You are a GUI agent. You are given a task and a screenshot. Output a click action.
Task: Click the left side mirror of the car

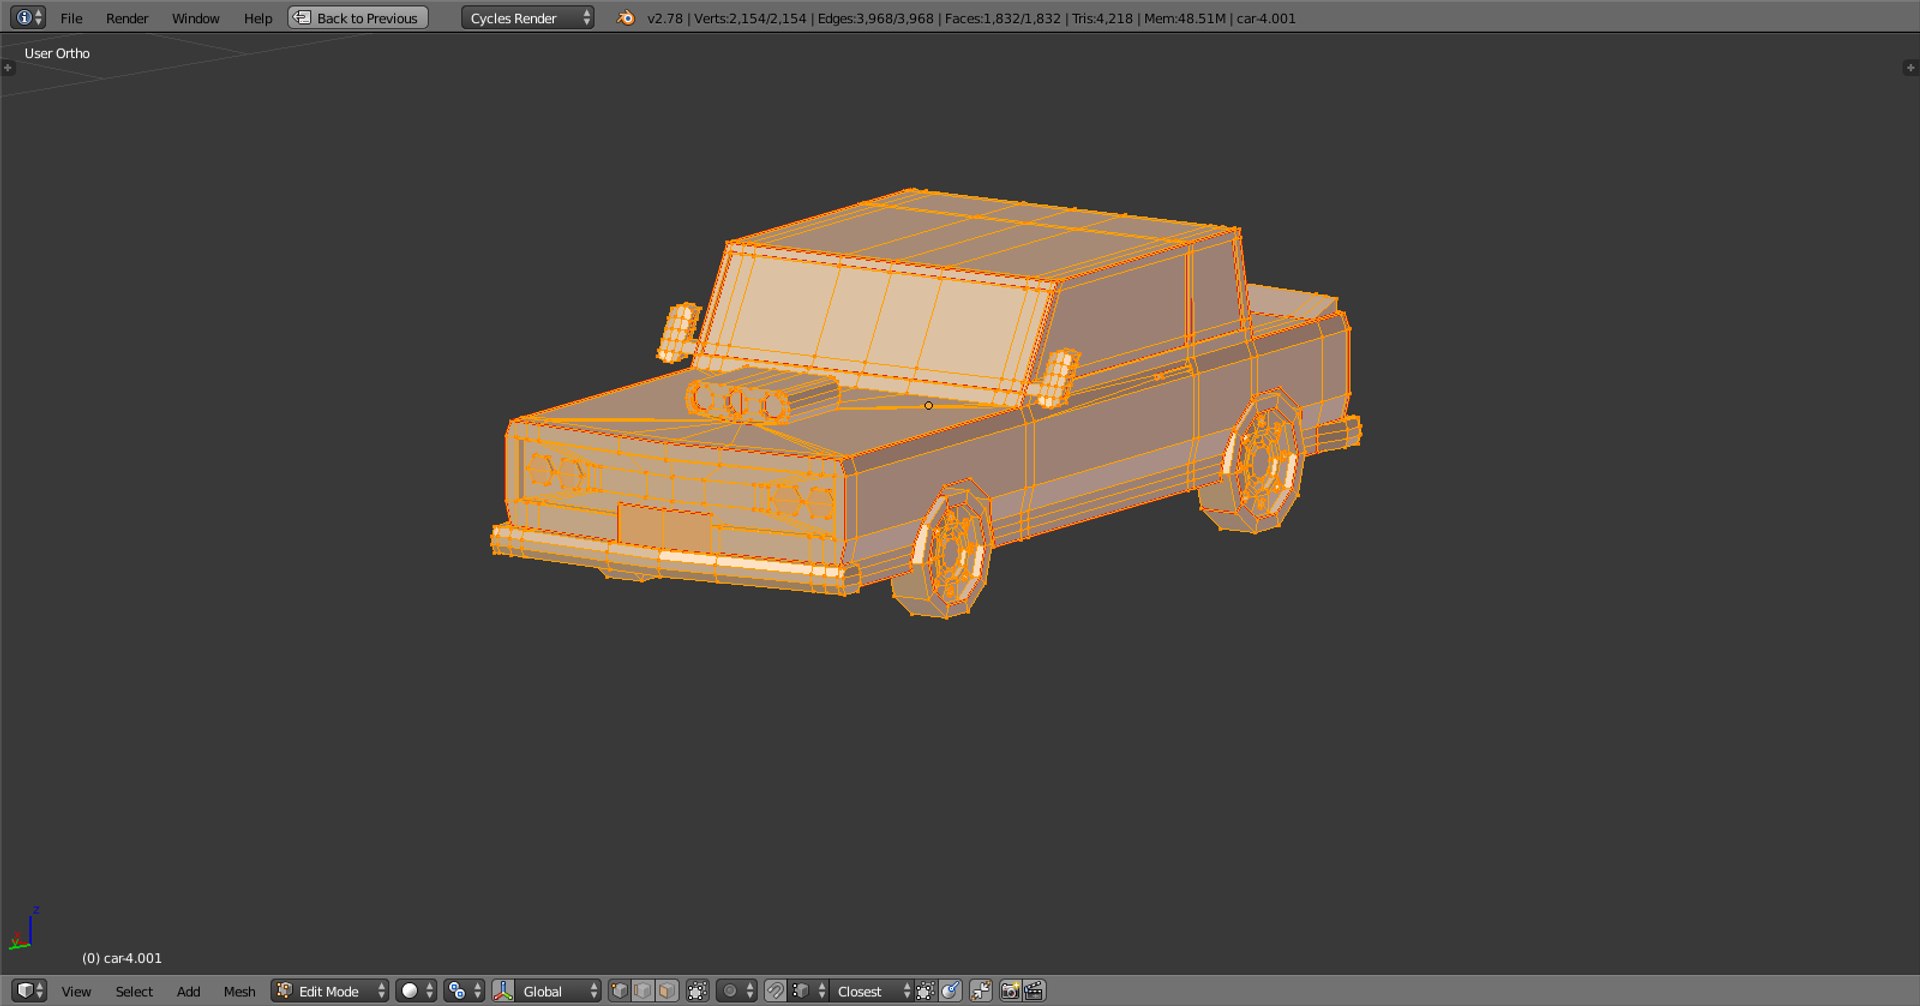click(680, 332)
